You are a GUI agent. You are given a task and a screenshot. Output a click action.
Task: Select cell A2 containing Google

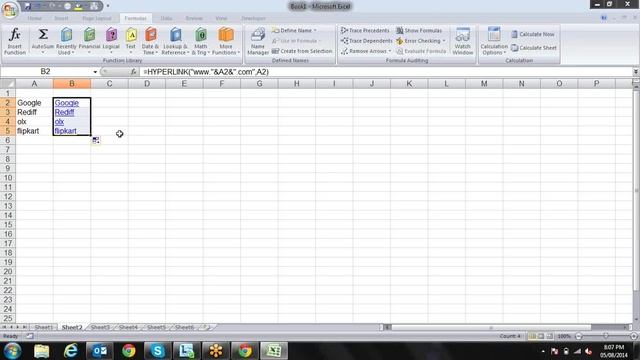[x=34, y=103]
